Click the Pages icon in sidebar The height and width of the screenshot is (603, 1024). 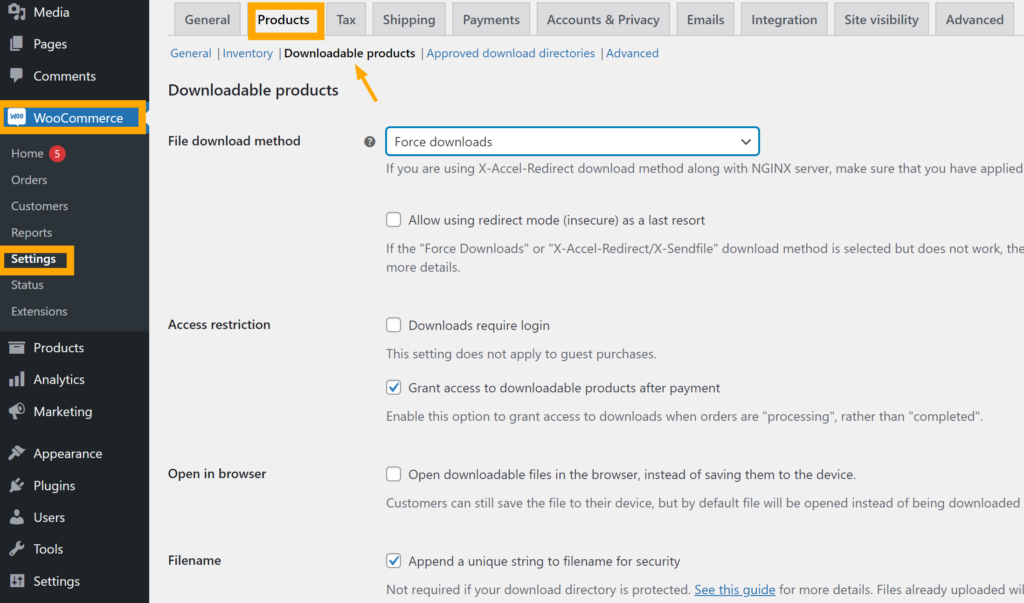pos(16,44)
